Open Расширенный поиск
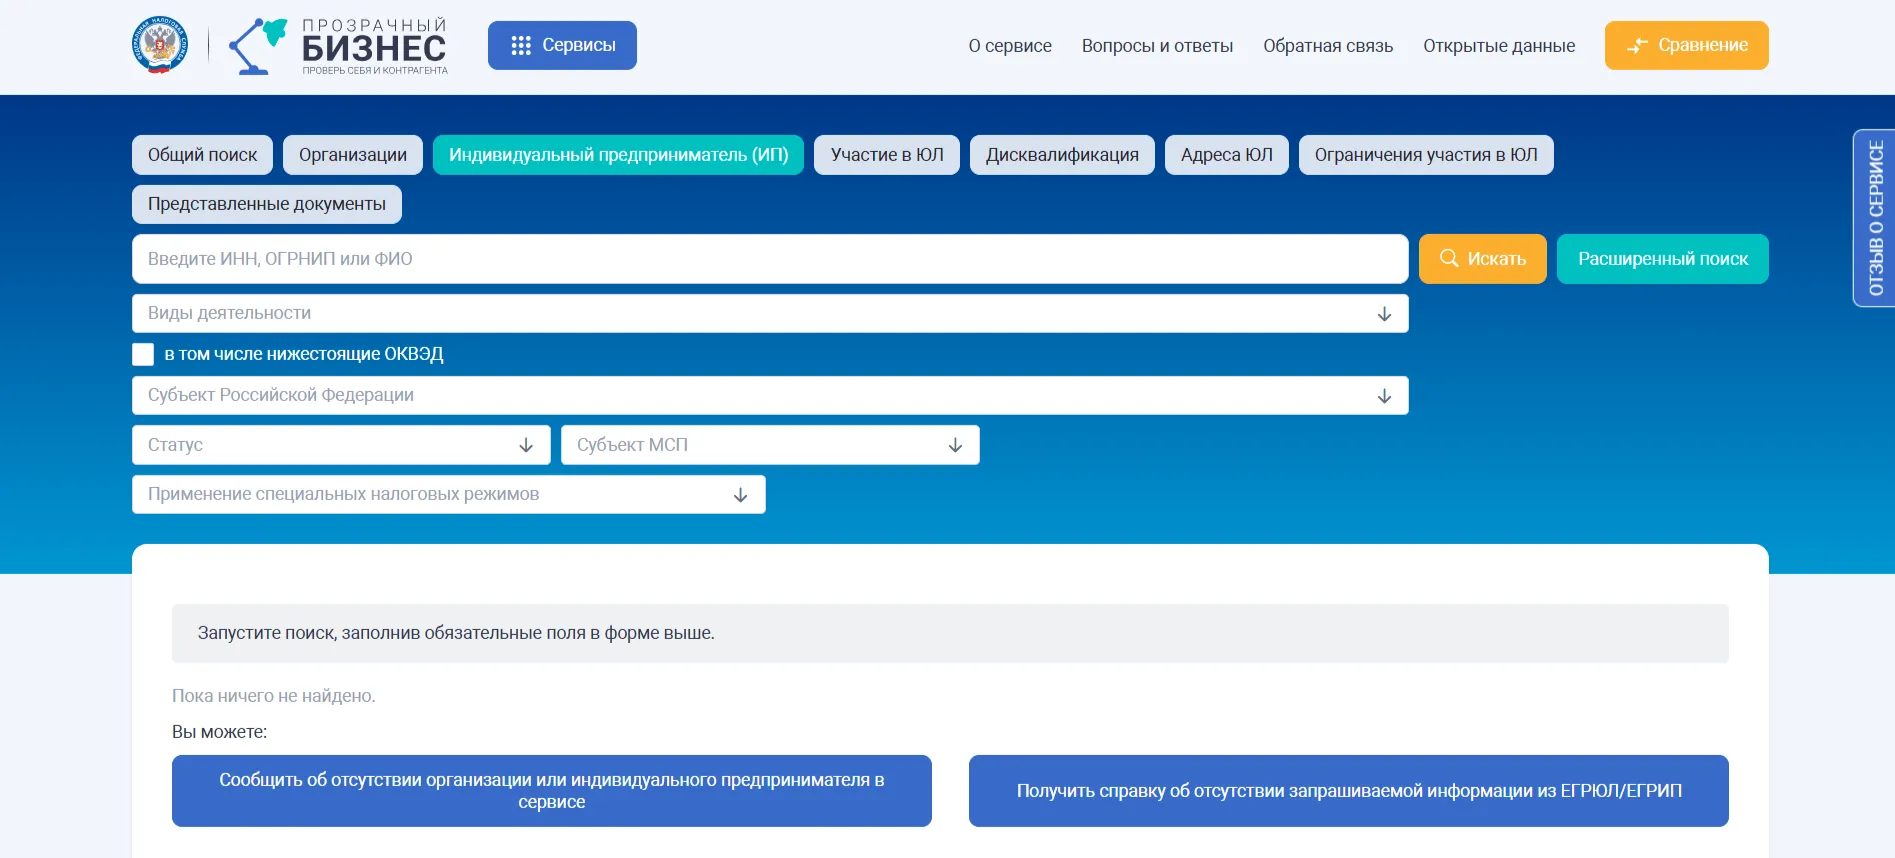 (1663, 259)
